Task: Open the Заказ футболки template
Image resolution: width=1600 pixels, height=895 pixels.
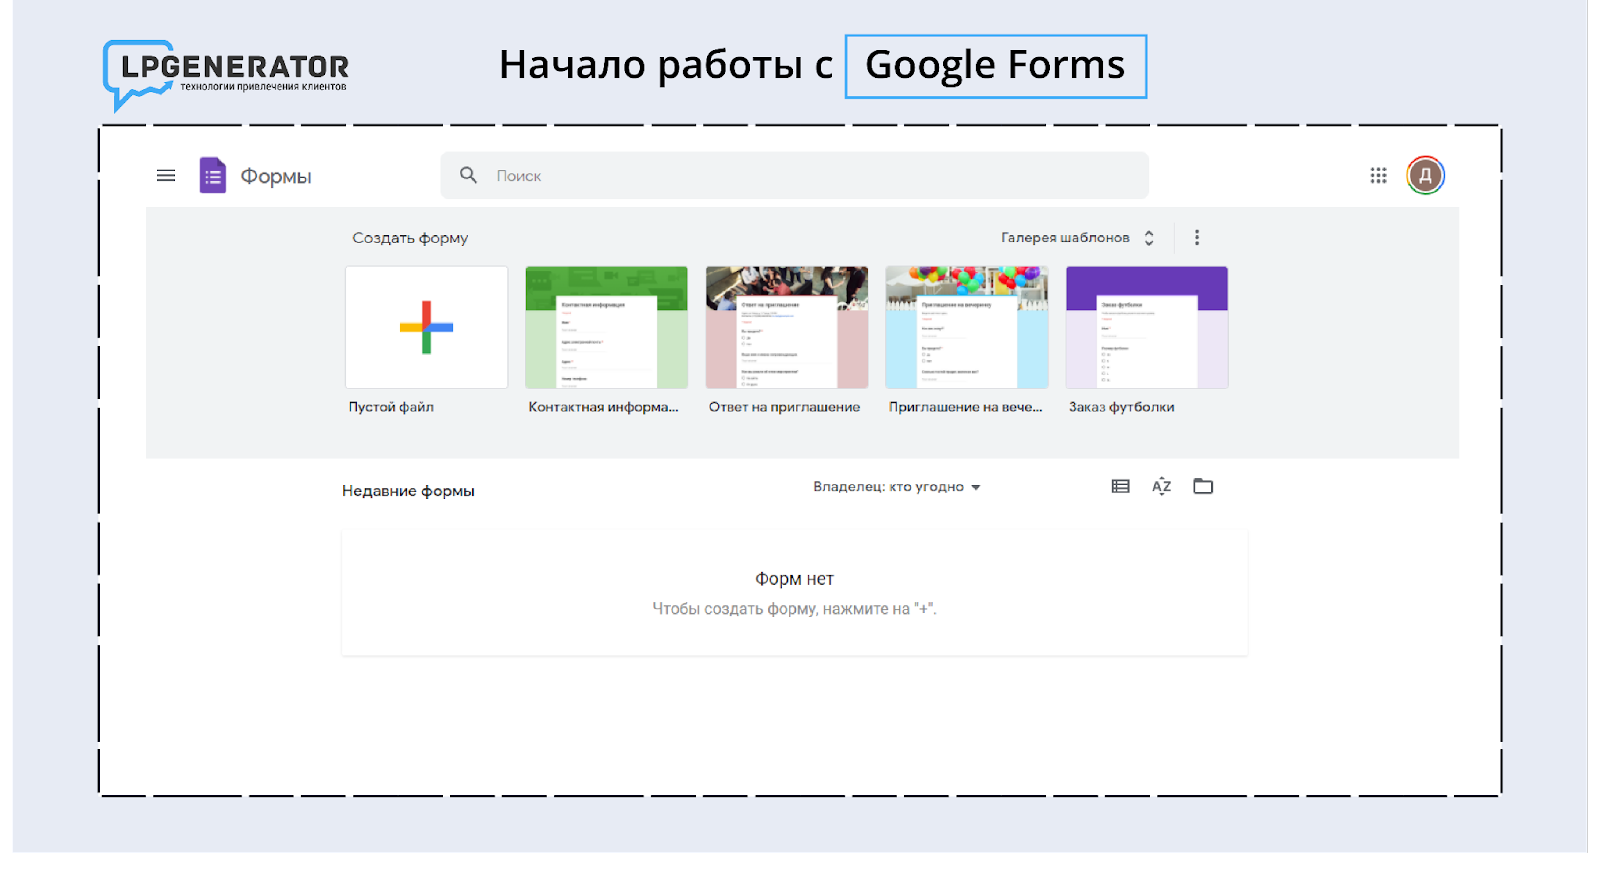Action: [1146, 327]
